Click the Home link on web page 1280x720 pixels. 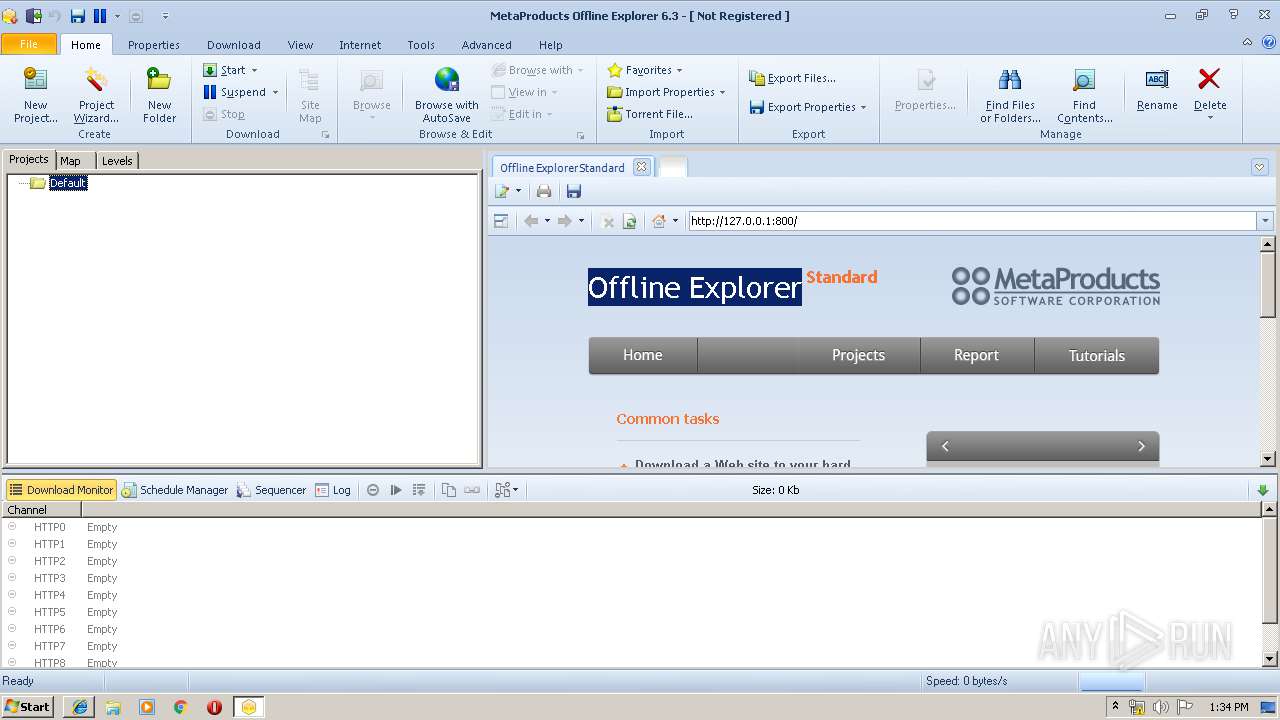click(642, 355)
